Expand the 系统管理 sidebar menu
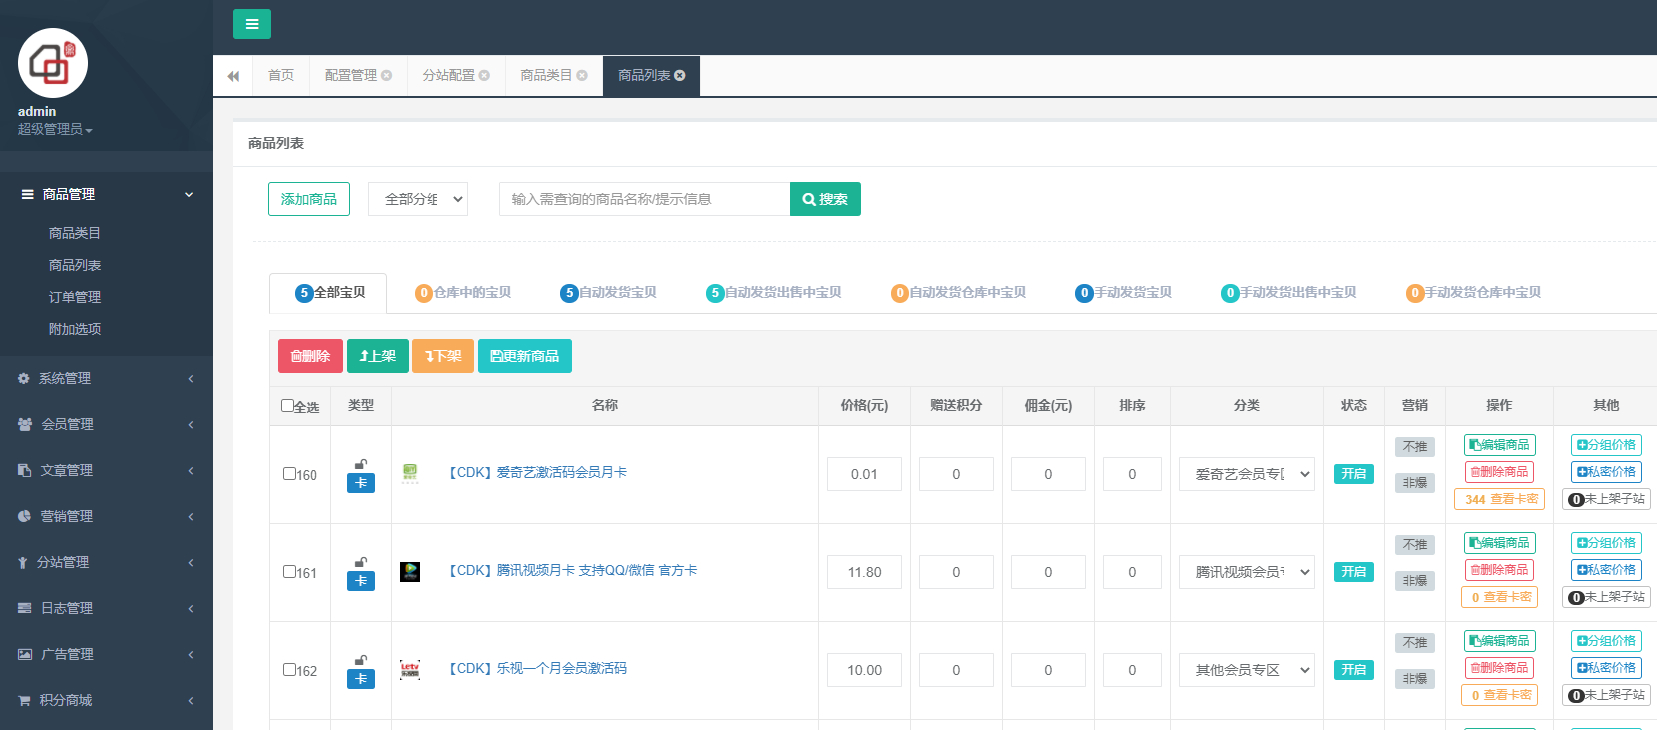1657x730 pixels. 106,378
